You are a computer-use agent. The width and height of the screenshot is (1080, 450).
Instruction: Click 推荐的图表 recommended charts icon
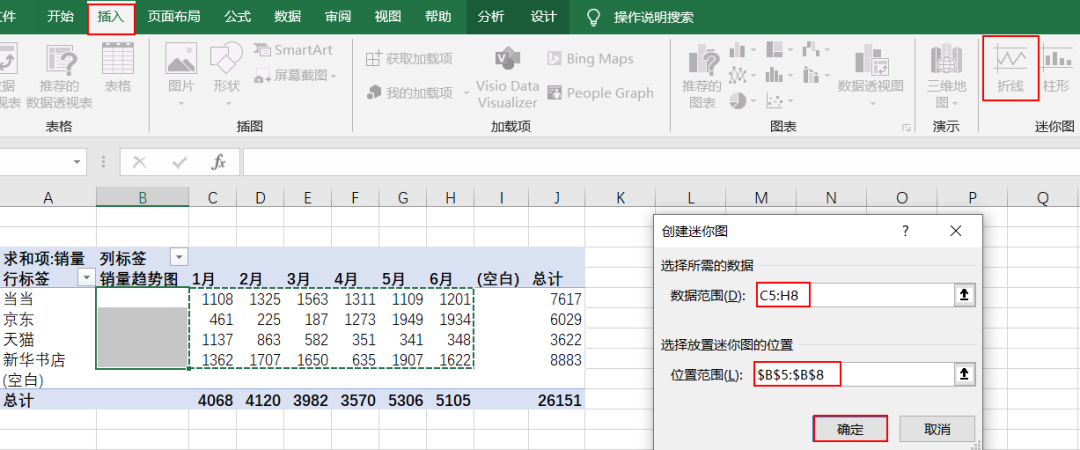702,61
